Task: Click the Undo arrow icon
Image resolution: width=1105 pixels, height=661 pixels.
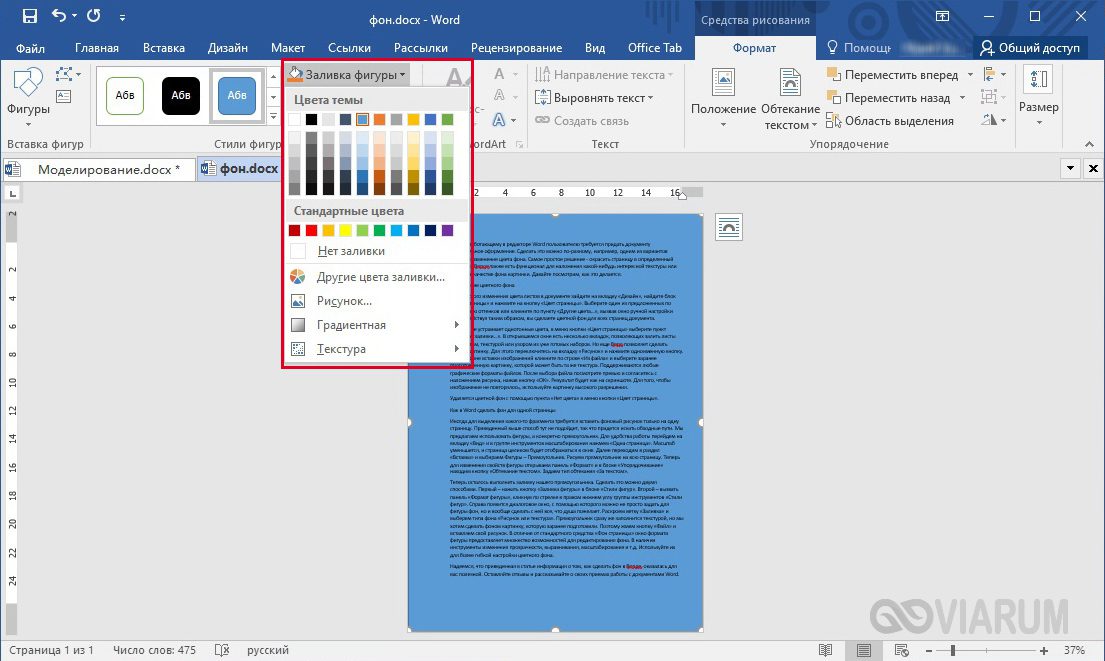Action: click(x=58, y=16)
